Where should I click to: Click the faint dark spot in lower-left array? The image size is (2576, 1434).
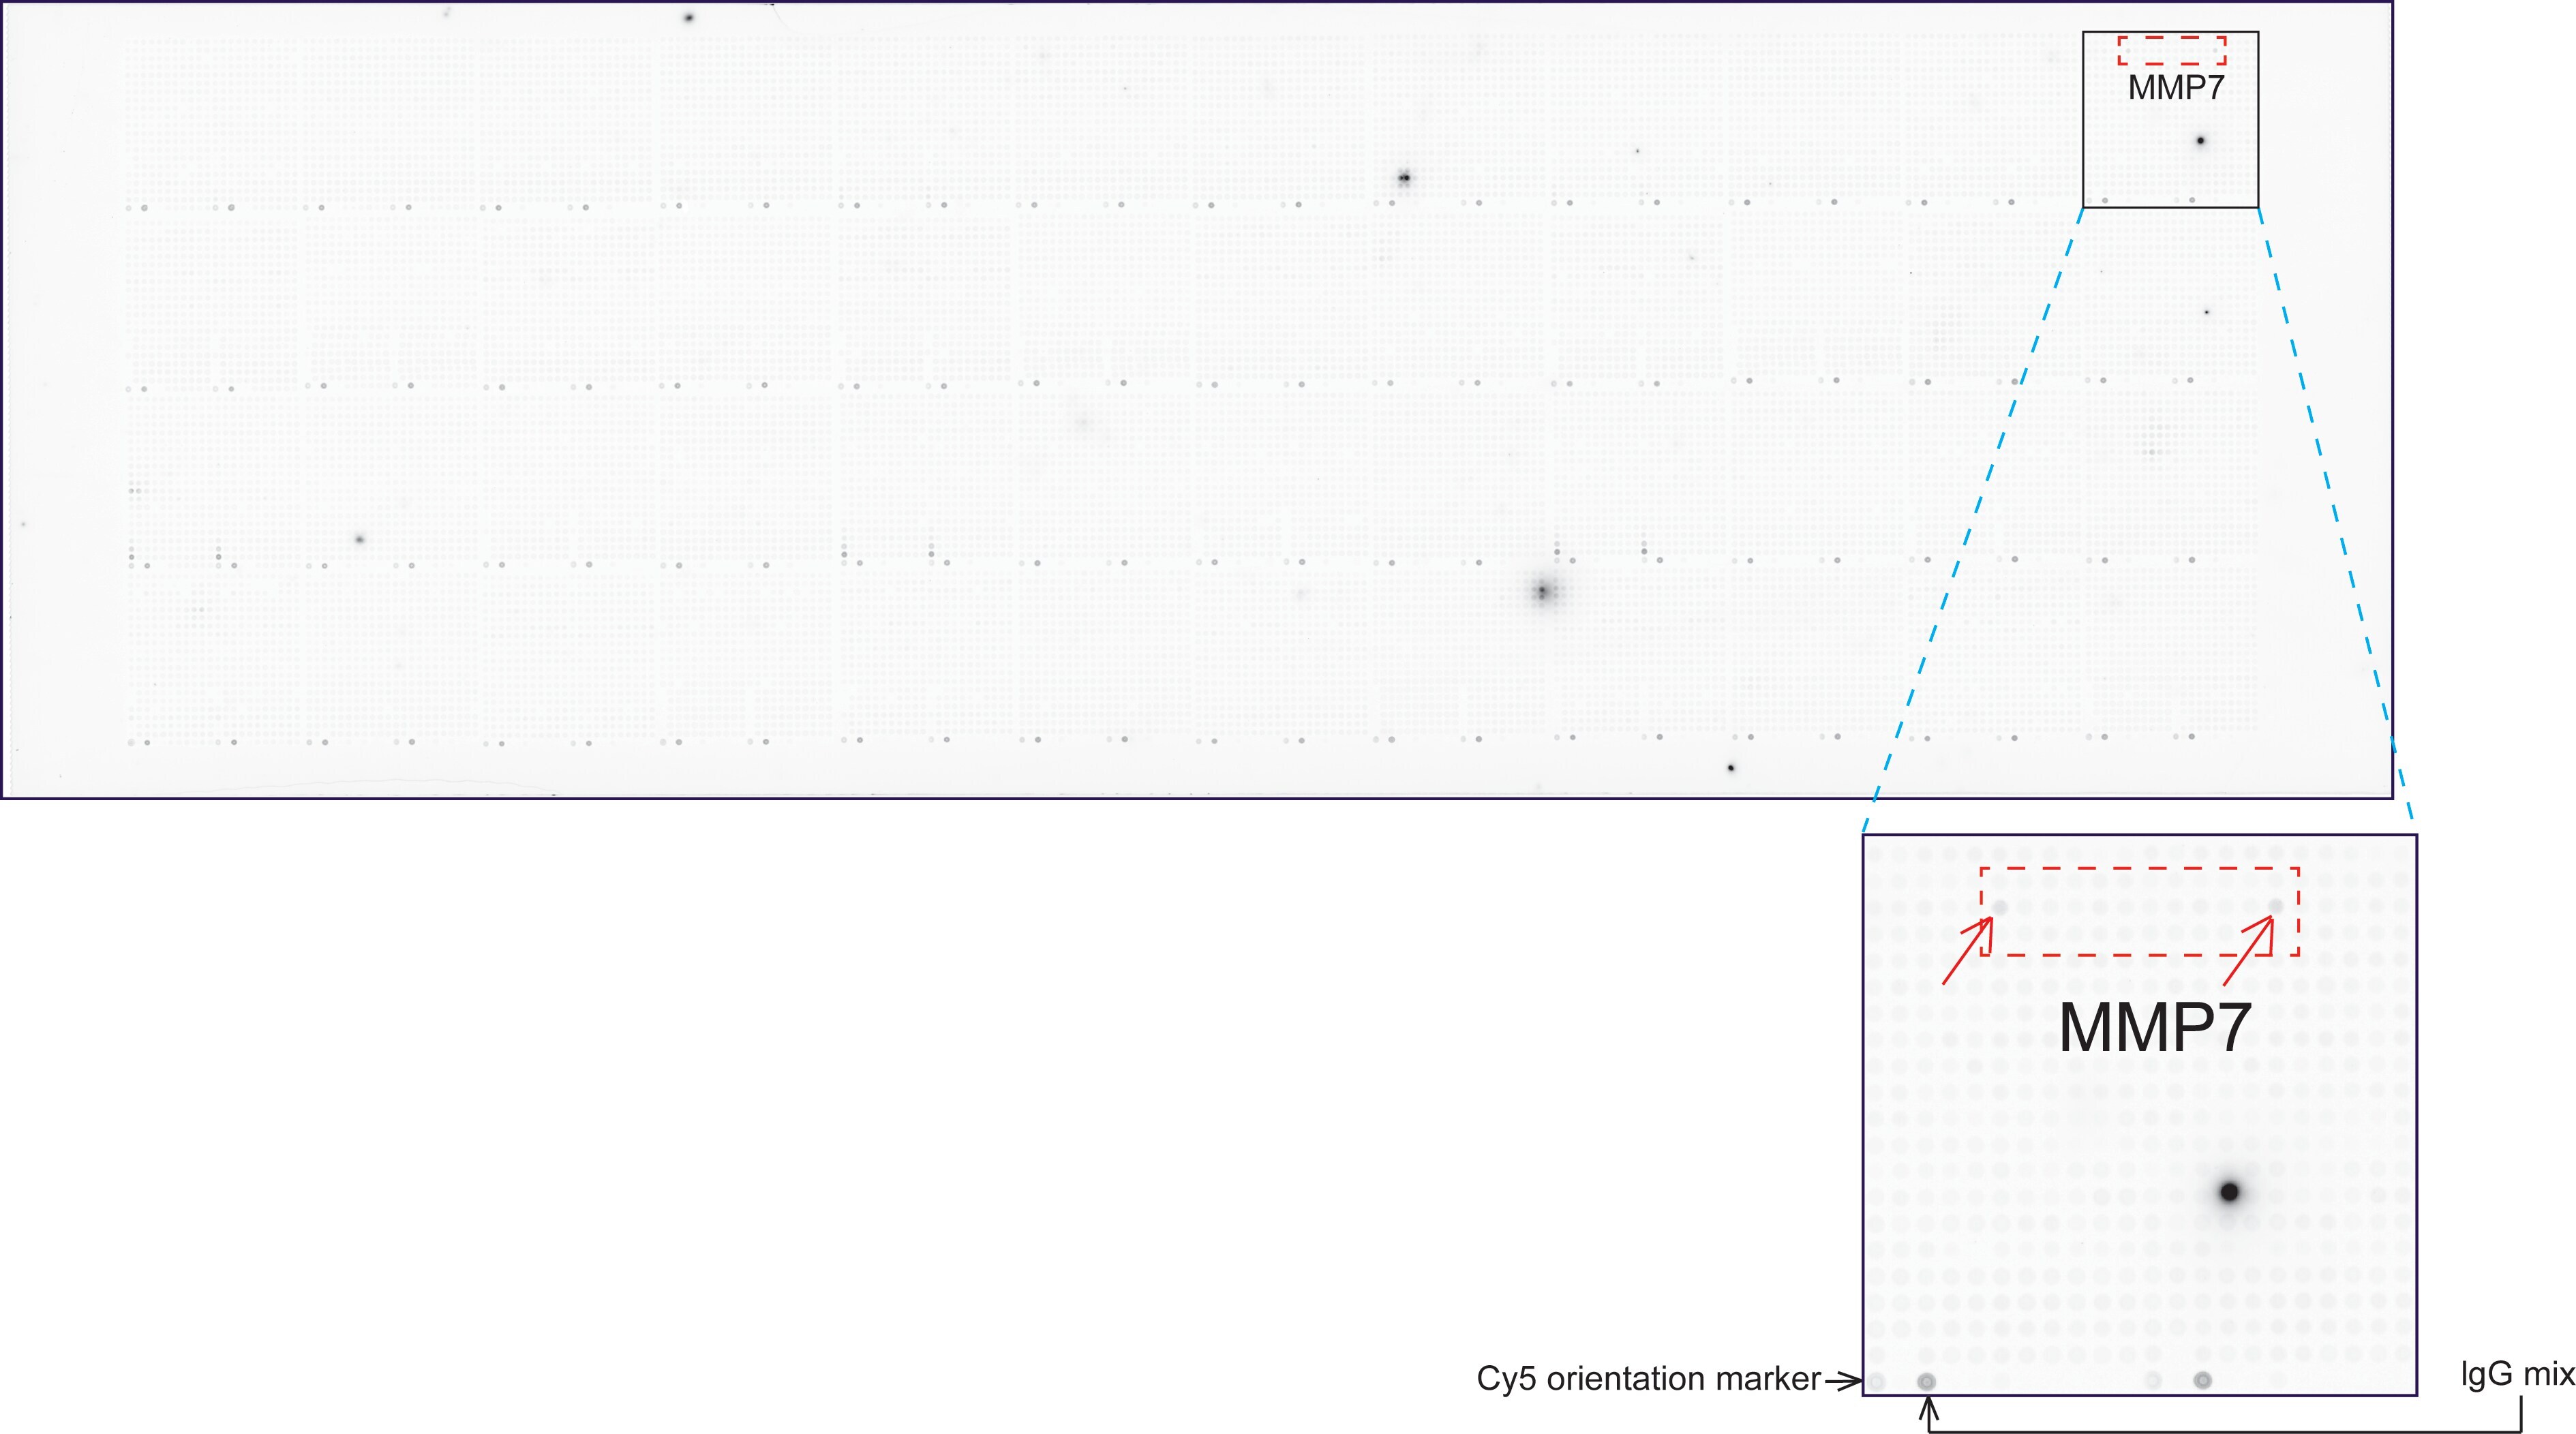[x=360, y=540]
